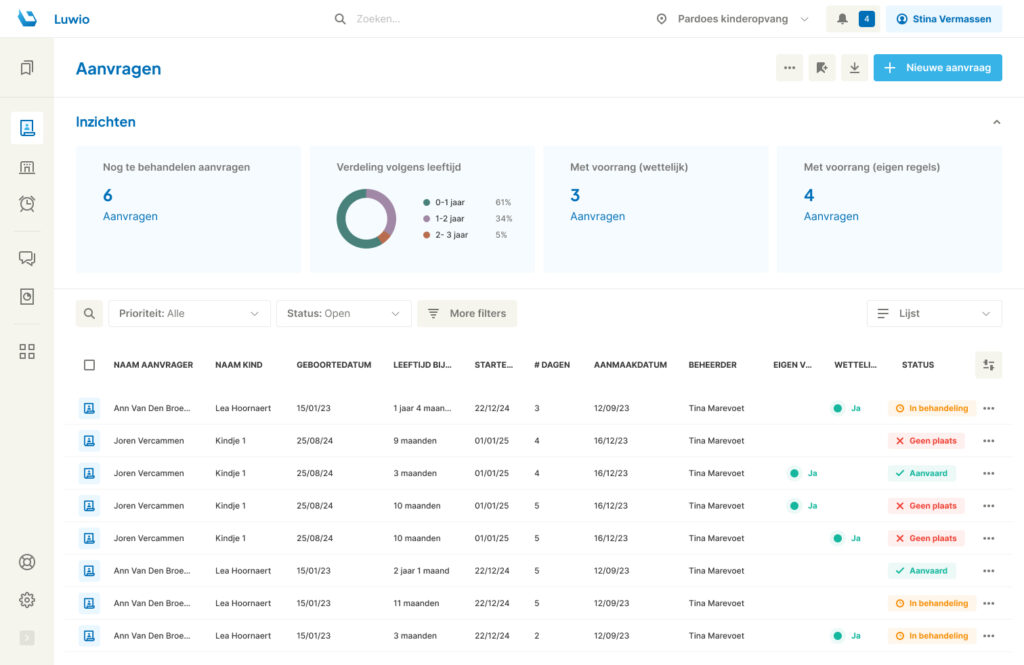
Task: Open the Prioriteit: Alle dropdown
Action: [189, 314]
